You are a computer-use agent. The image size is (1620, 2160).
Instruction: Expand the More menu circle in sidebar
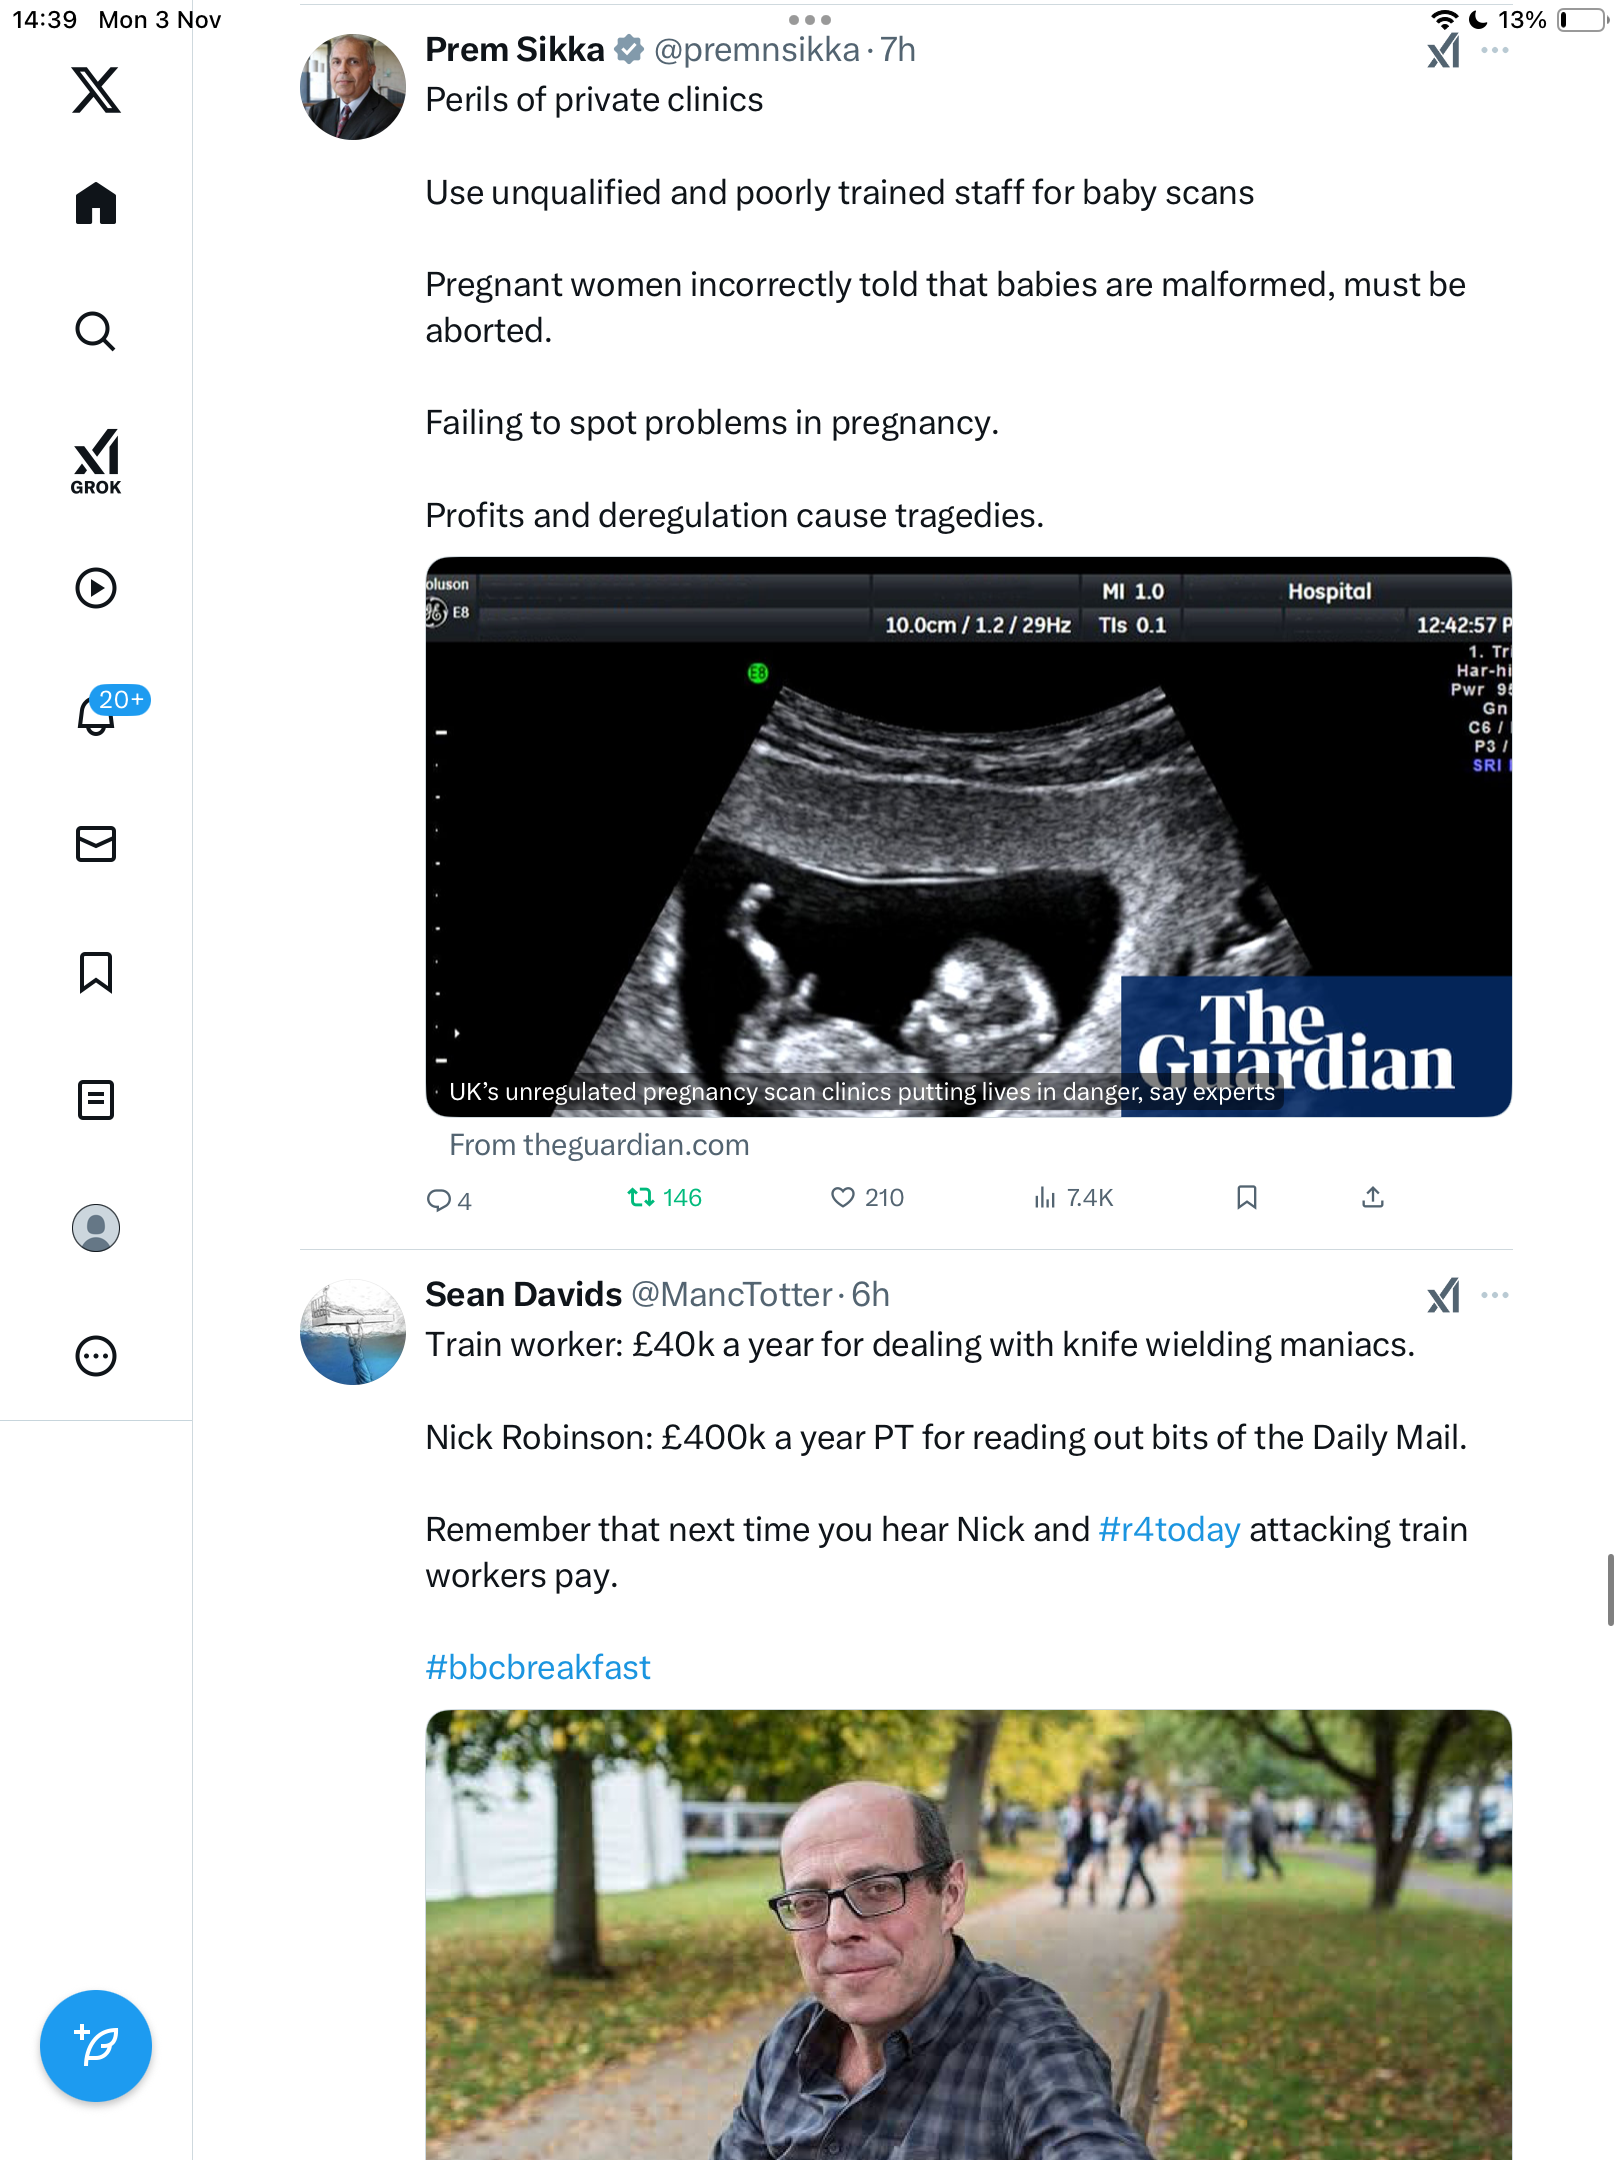96,1356
